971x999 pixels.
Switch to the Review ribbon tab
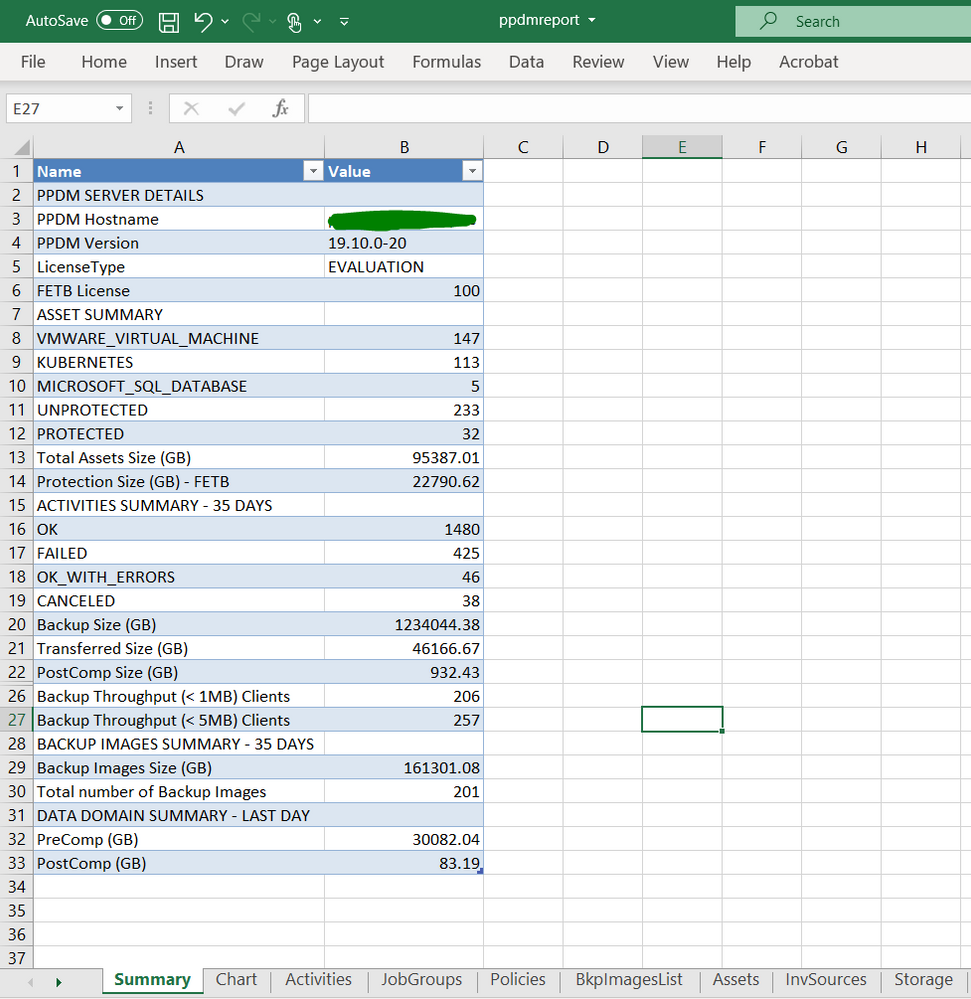click(598, 62)
